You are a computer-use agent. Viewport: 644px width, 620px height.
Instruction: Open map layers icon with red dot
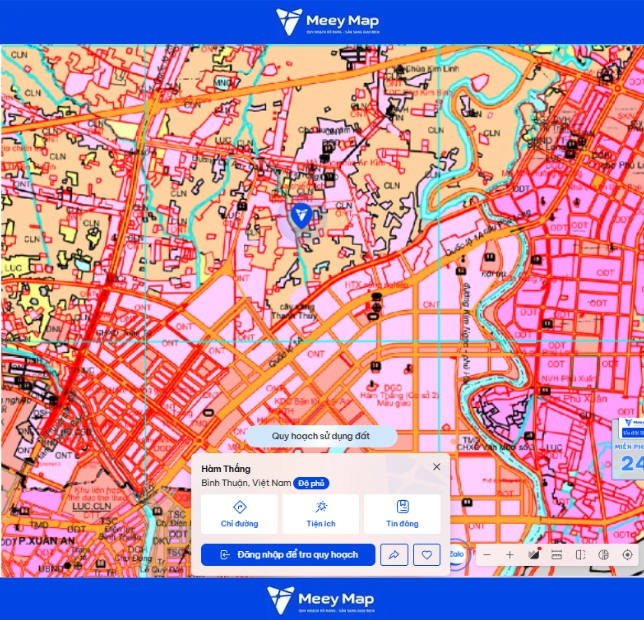pyautogui.click(x=534, y=555)
